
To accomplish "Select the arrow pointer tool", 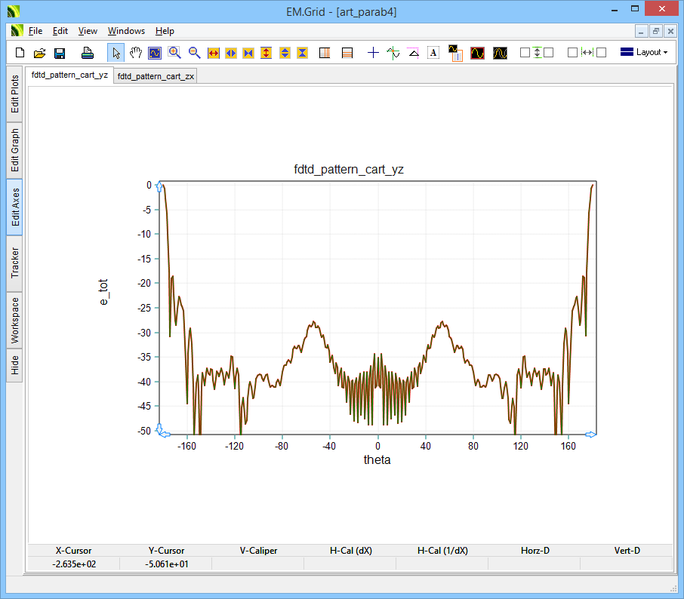I will point(115,52).
